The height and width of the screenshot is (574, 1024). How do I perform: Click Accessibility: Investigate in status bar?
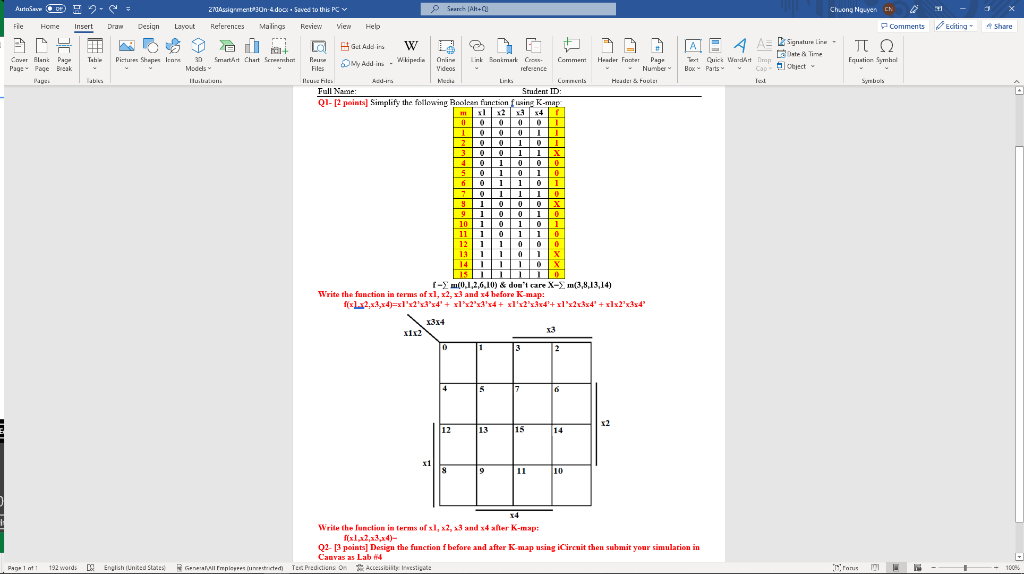(x=394, y=567)
